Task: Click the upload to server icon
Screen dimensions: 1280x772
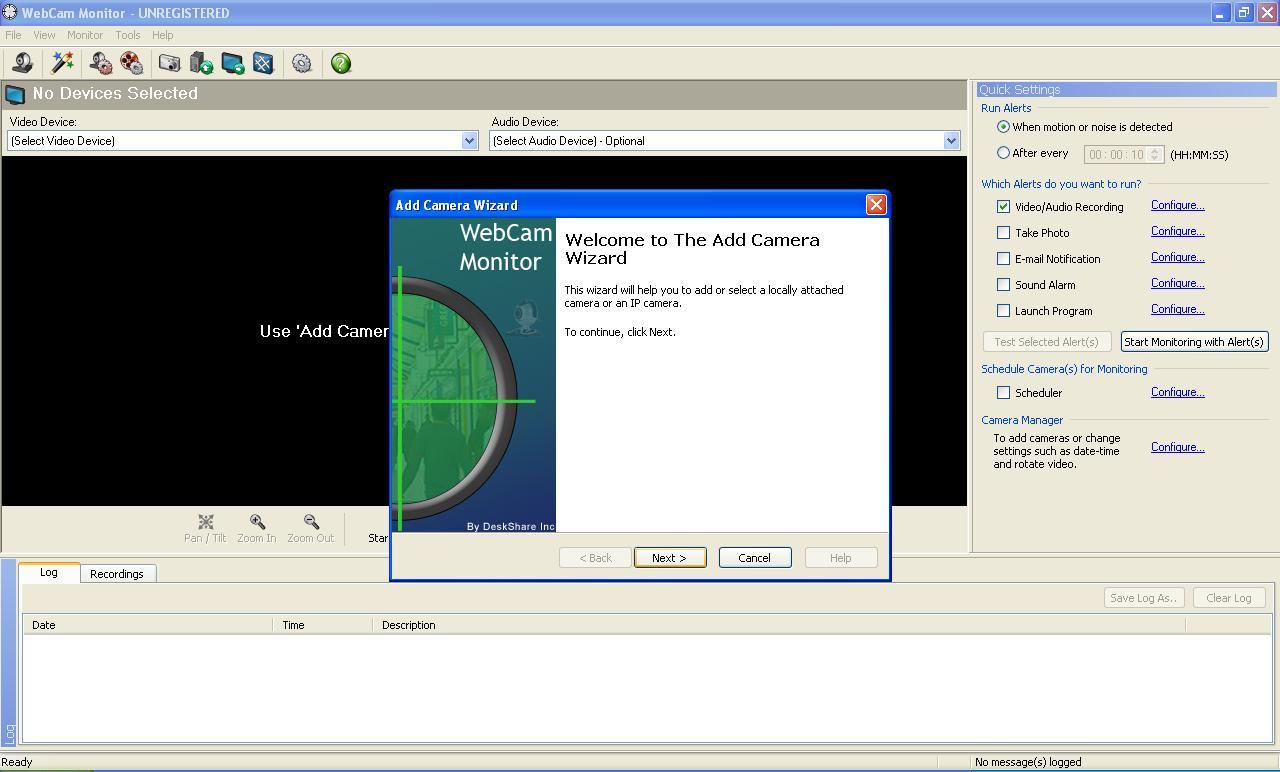Action: click(x=200, y=63)
